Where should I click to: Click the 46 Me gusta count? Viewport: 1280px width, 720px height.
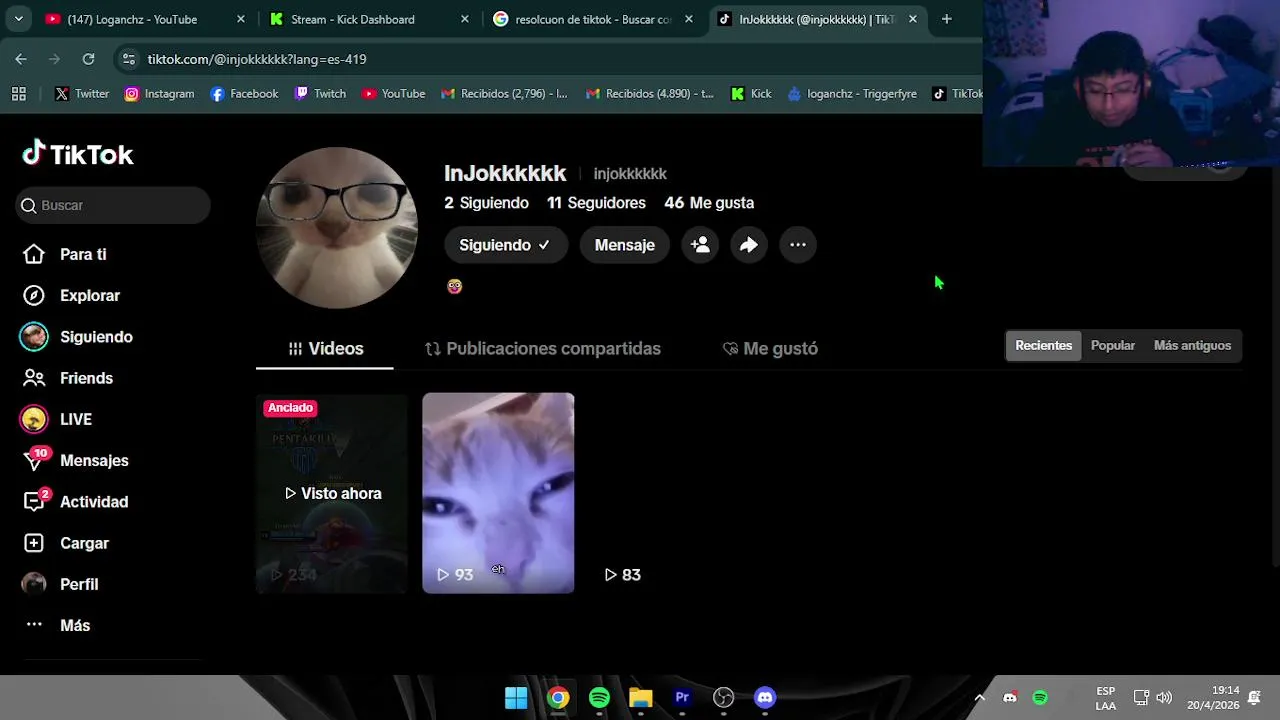709,203
